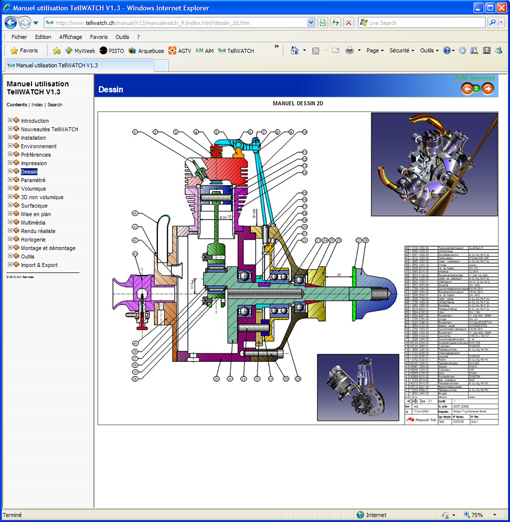Open the Page command menu
Viewport: 510px width, 522px height.
coord(375,51)
